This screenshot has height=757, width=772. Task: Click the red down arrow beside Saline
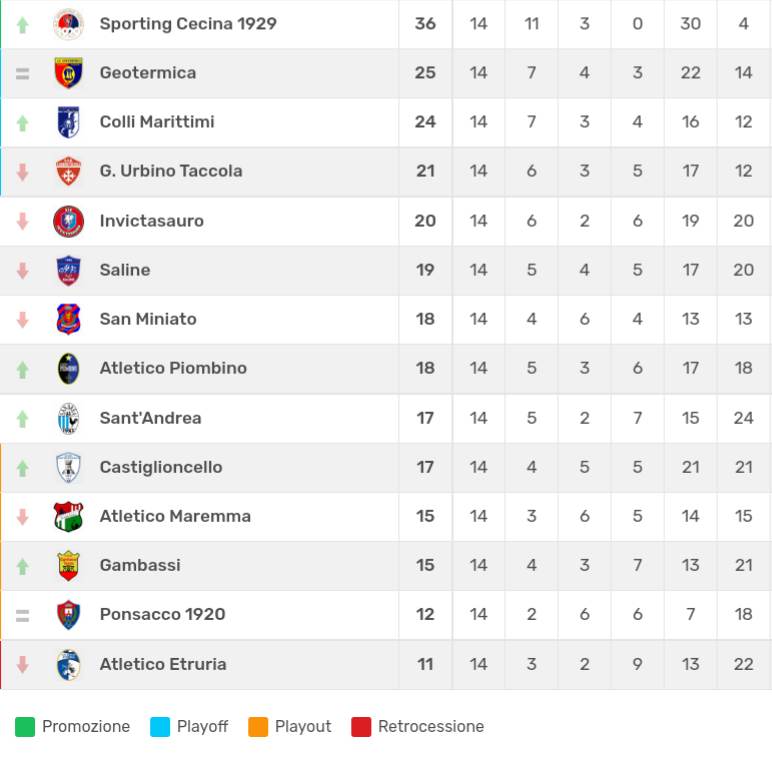point(23,271)
